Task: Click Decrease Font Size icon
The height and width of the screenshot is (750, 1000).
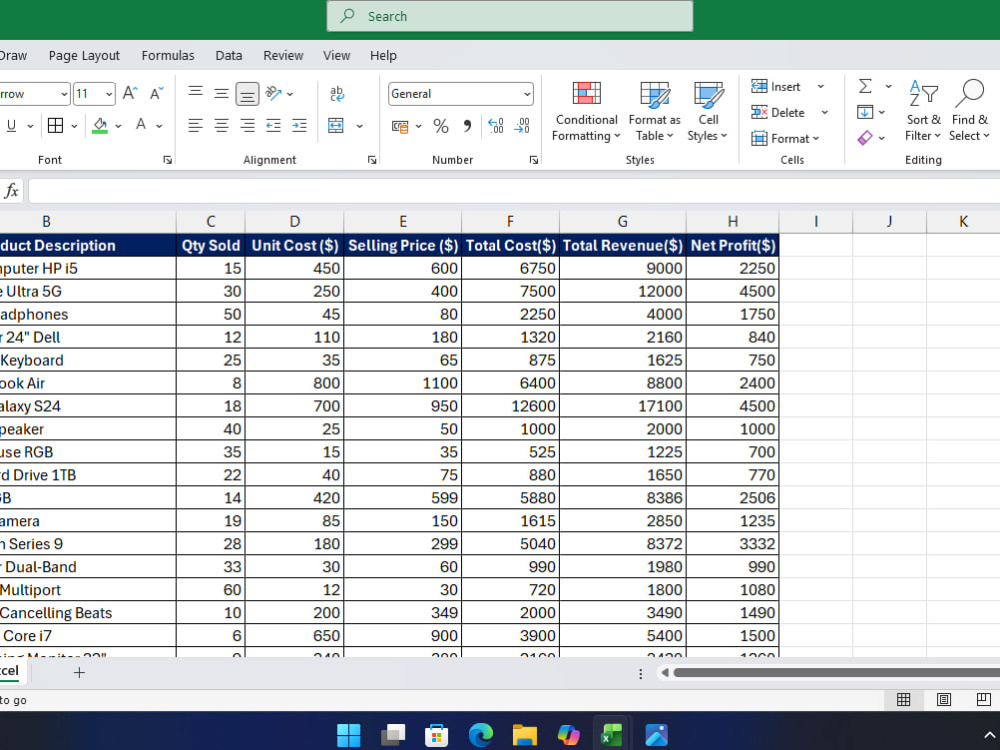Action: (x=156, y=94)
